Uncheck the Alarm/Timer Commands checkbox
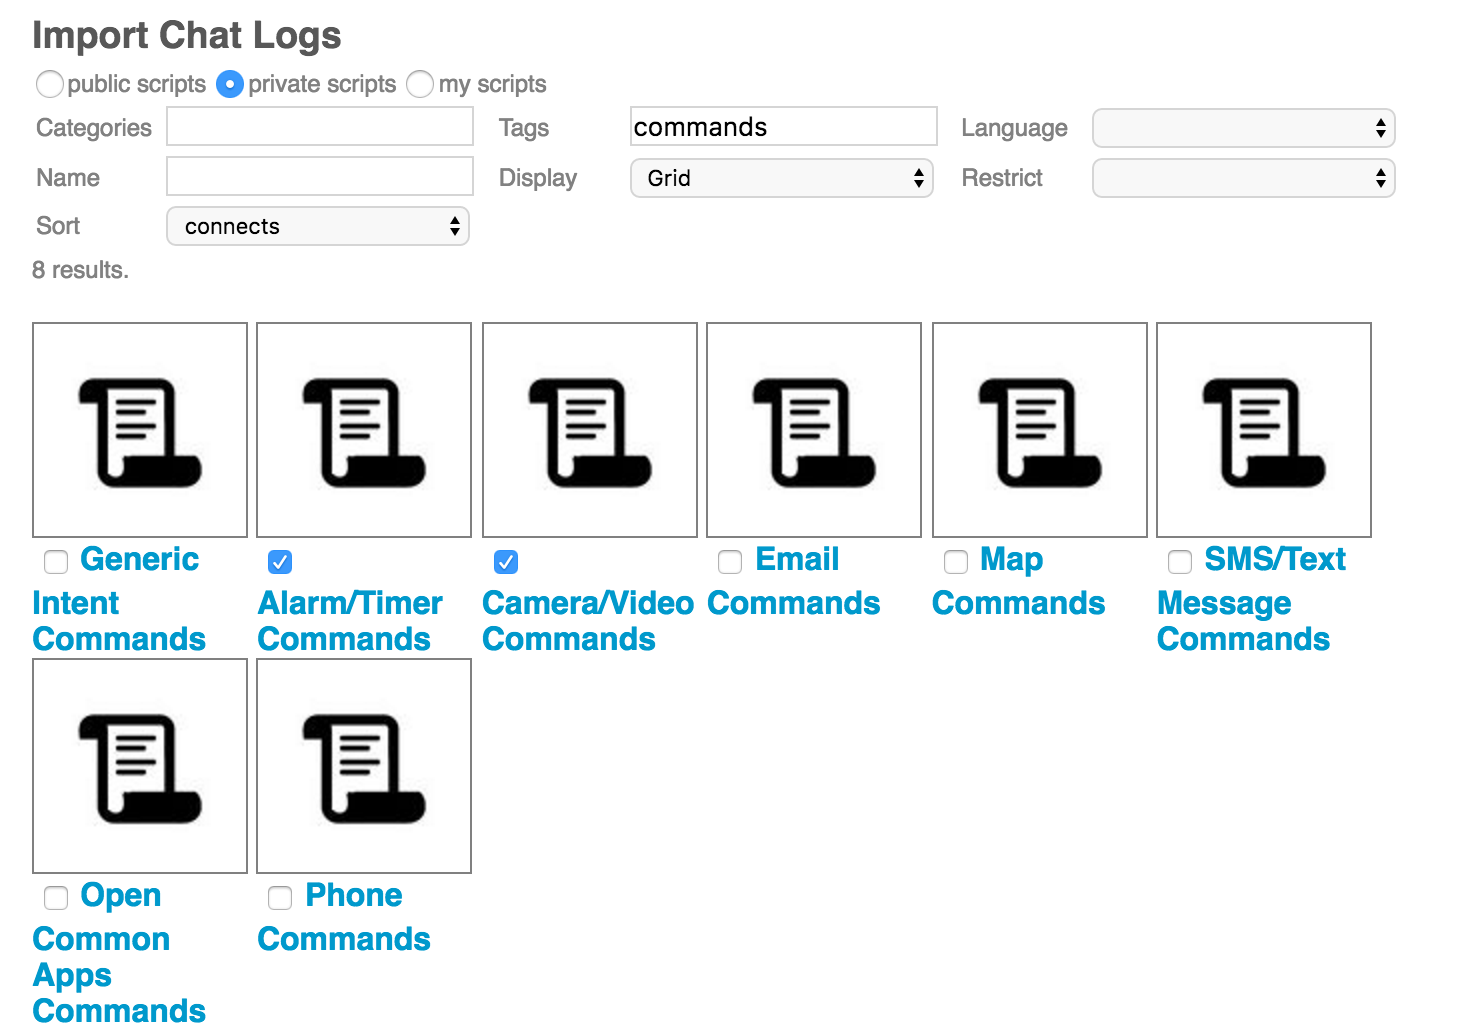This screenshot has width=1474, height=1034. point(280,562)
